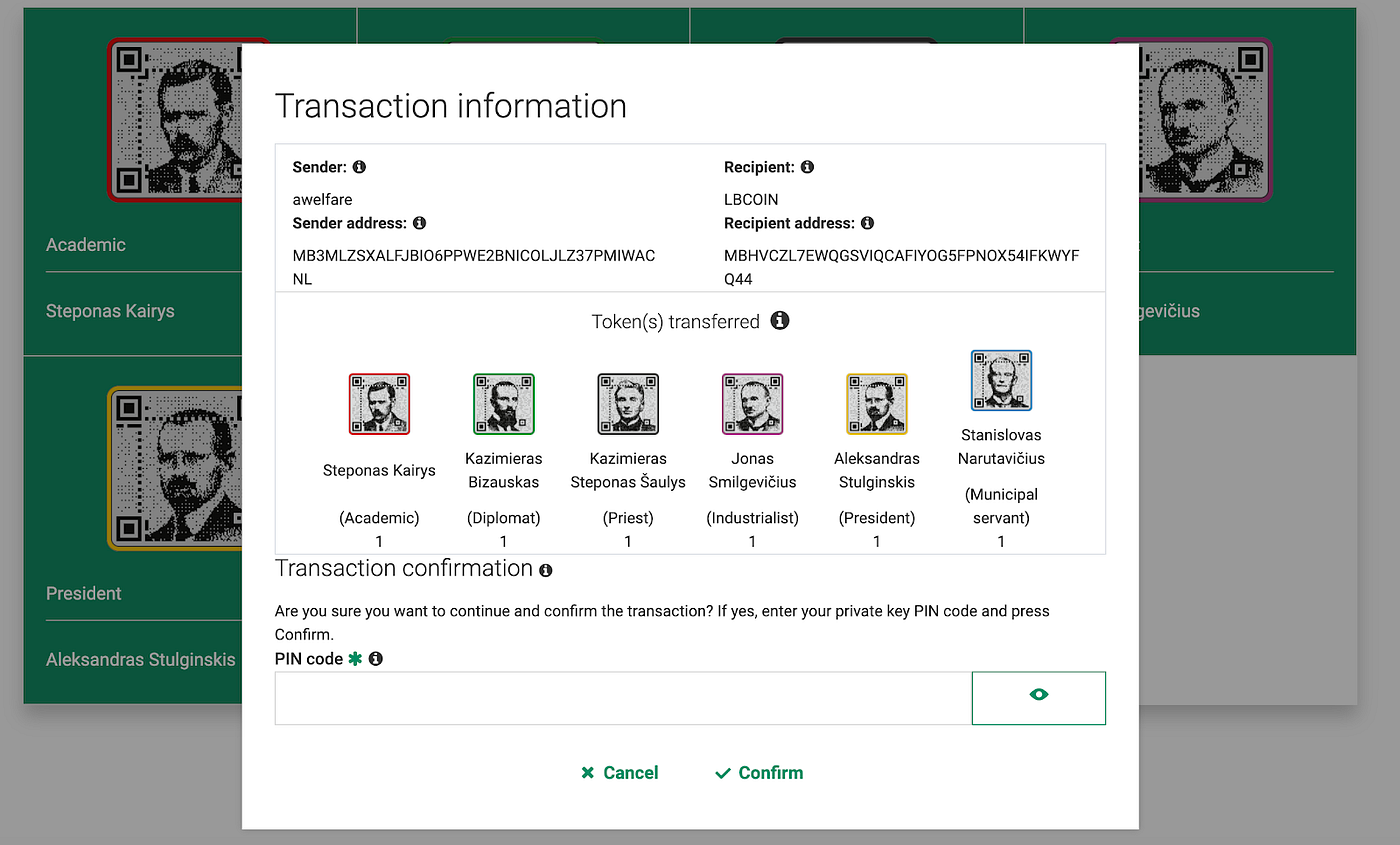The width and height of the screenshot is (1400, 845).
Task: Select the Steponas Kairys token thumbnail
Action: (379, 404)
